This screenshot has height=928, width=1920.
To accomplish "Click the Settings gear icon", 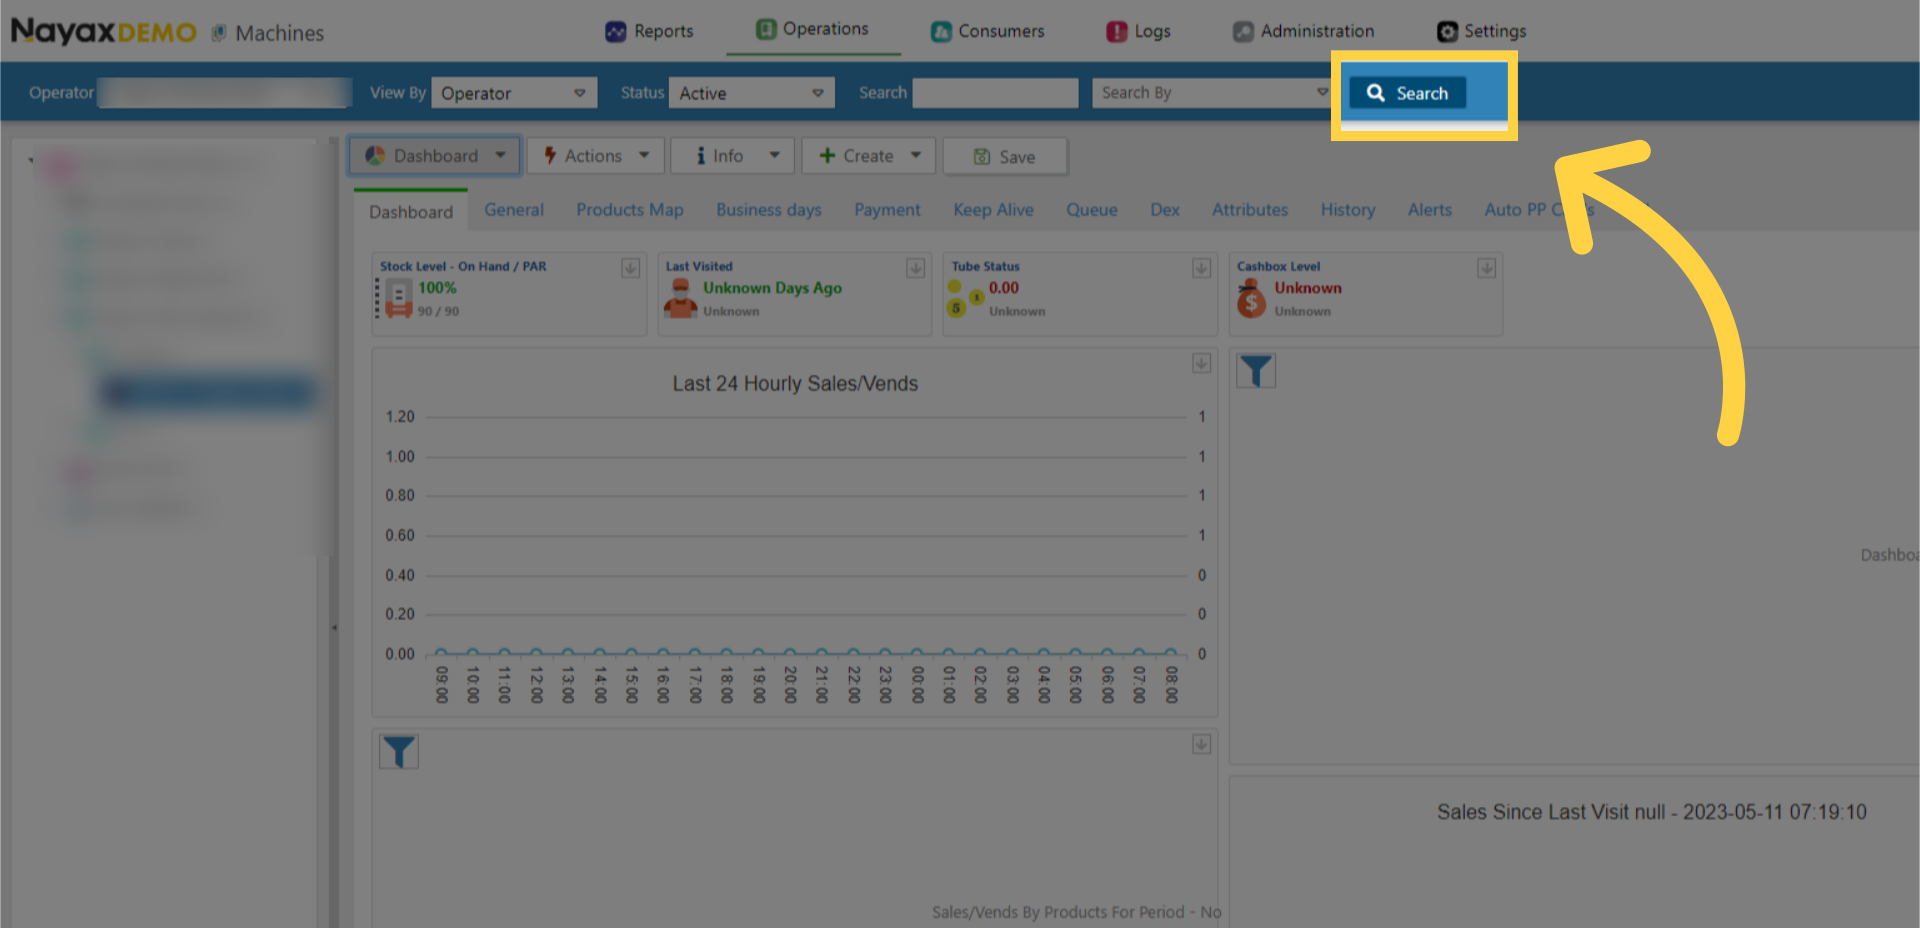I will (x=1447, y=32).
